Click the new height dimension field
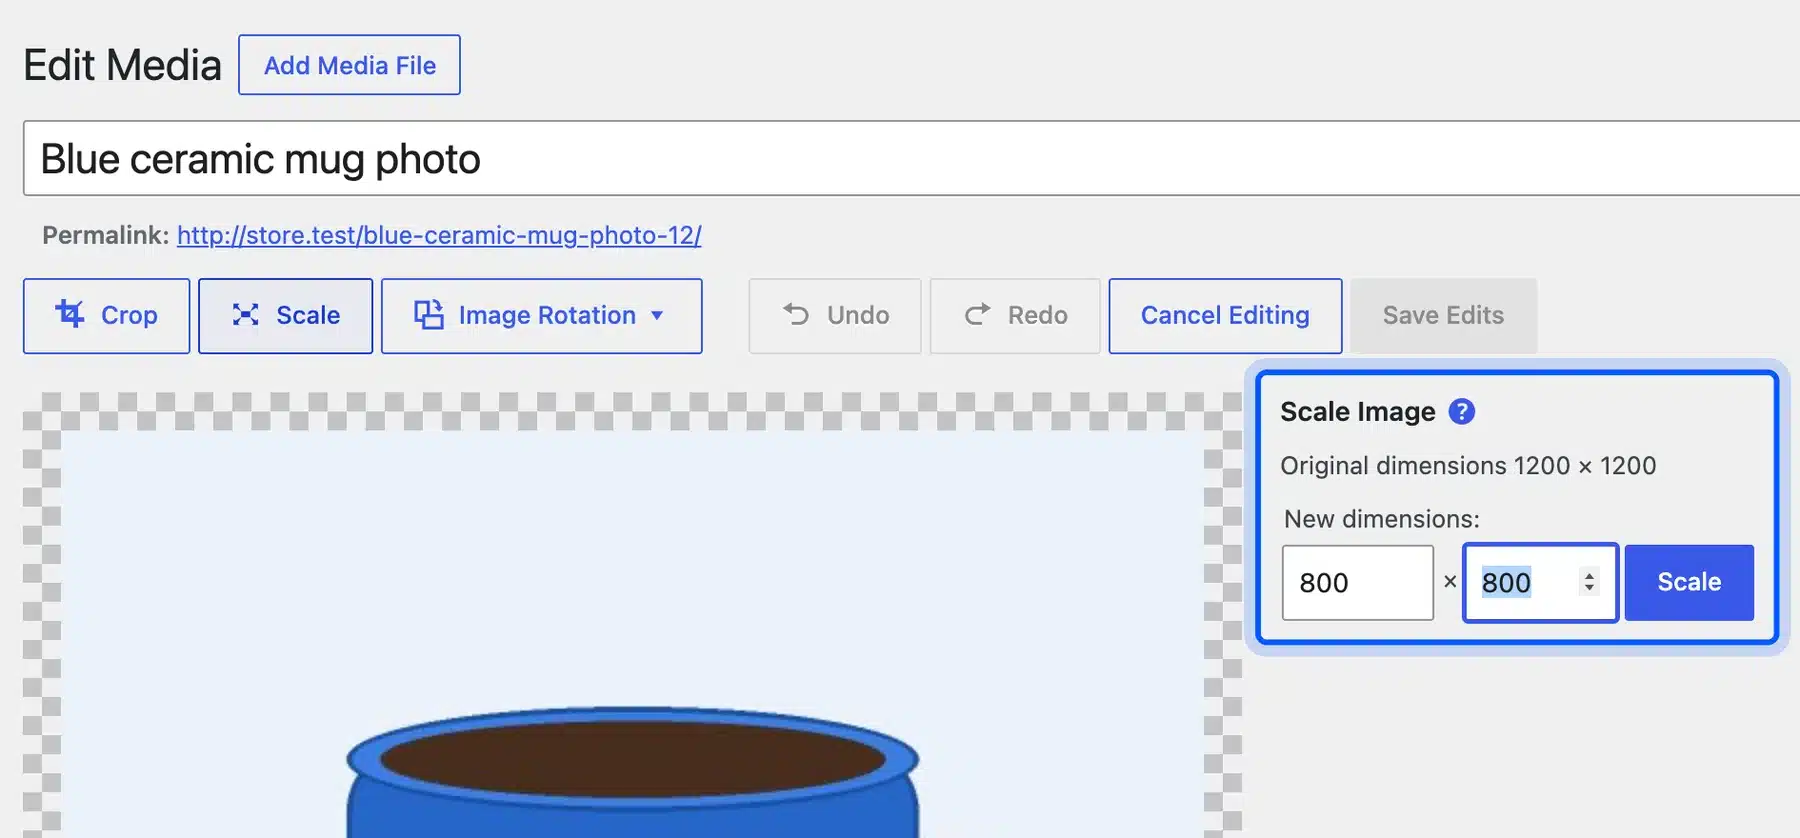The height and width of the screenshot is (838, 1800). tap(1540, 583)
